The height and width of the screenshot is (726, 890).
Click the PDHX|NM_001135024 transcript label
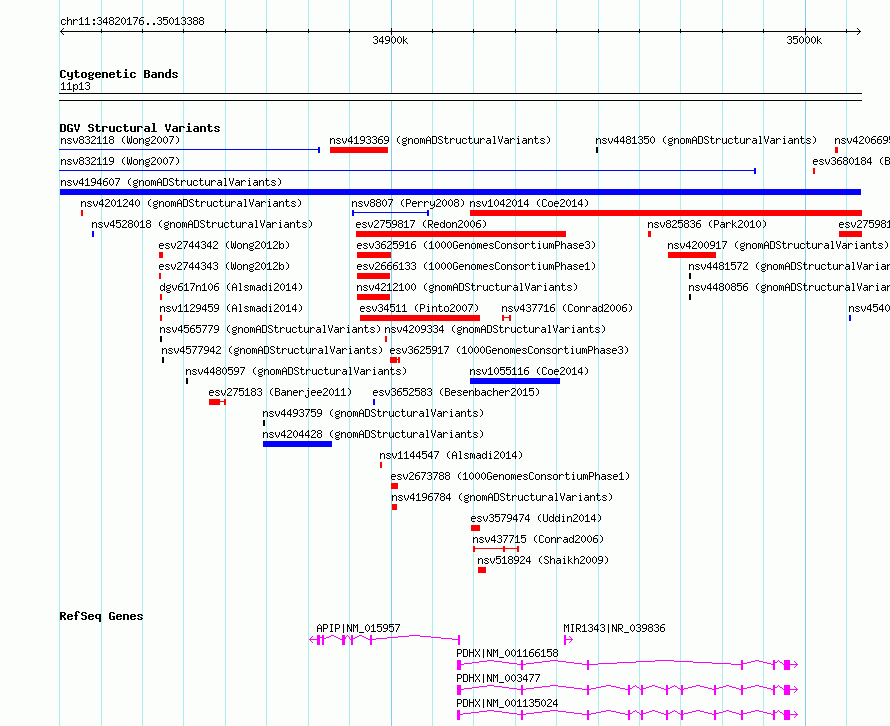507,703
